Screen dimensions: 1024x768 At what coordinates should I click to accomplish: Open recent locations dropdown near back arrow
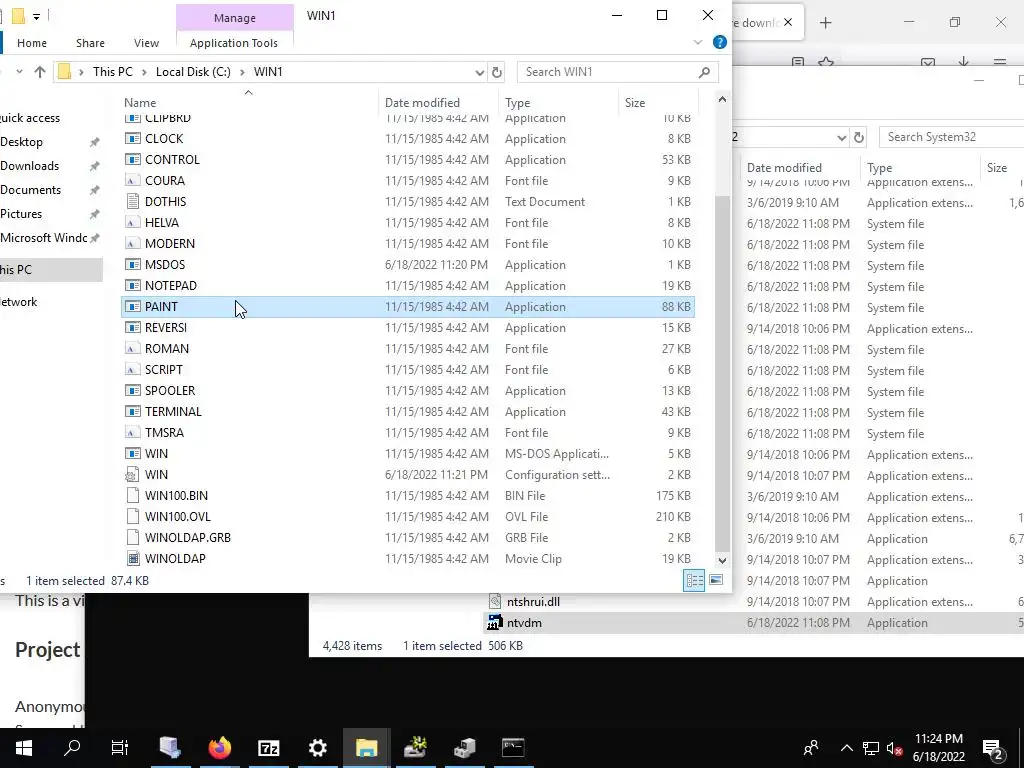pos(19,72)
